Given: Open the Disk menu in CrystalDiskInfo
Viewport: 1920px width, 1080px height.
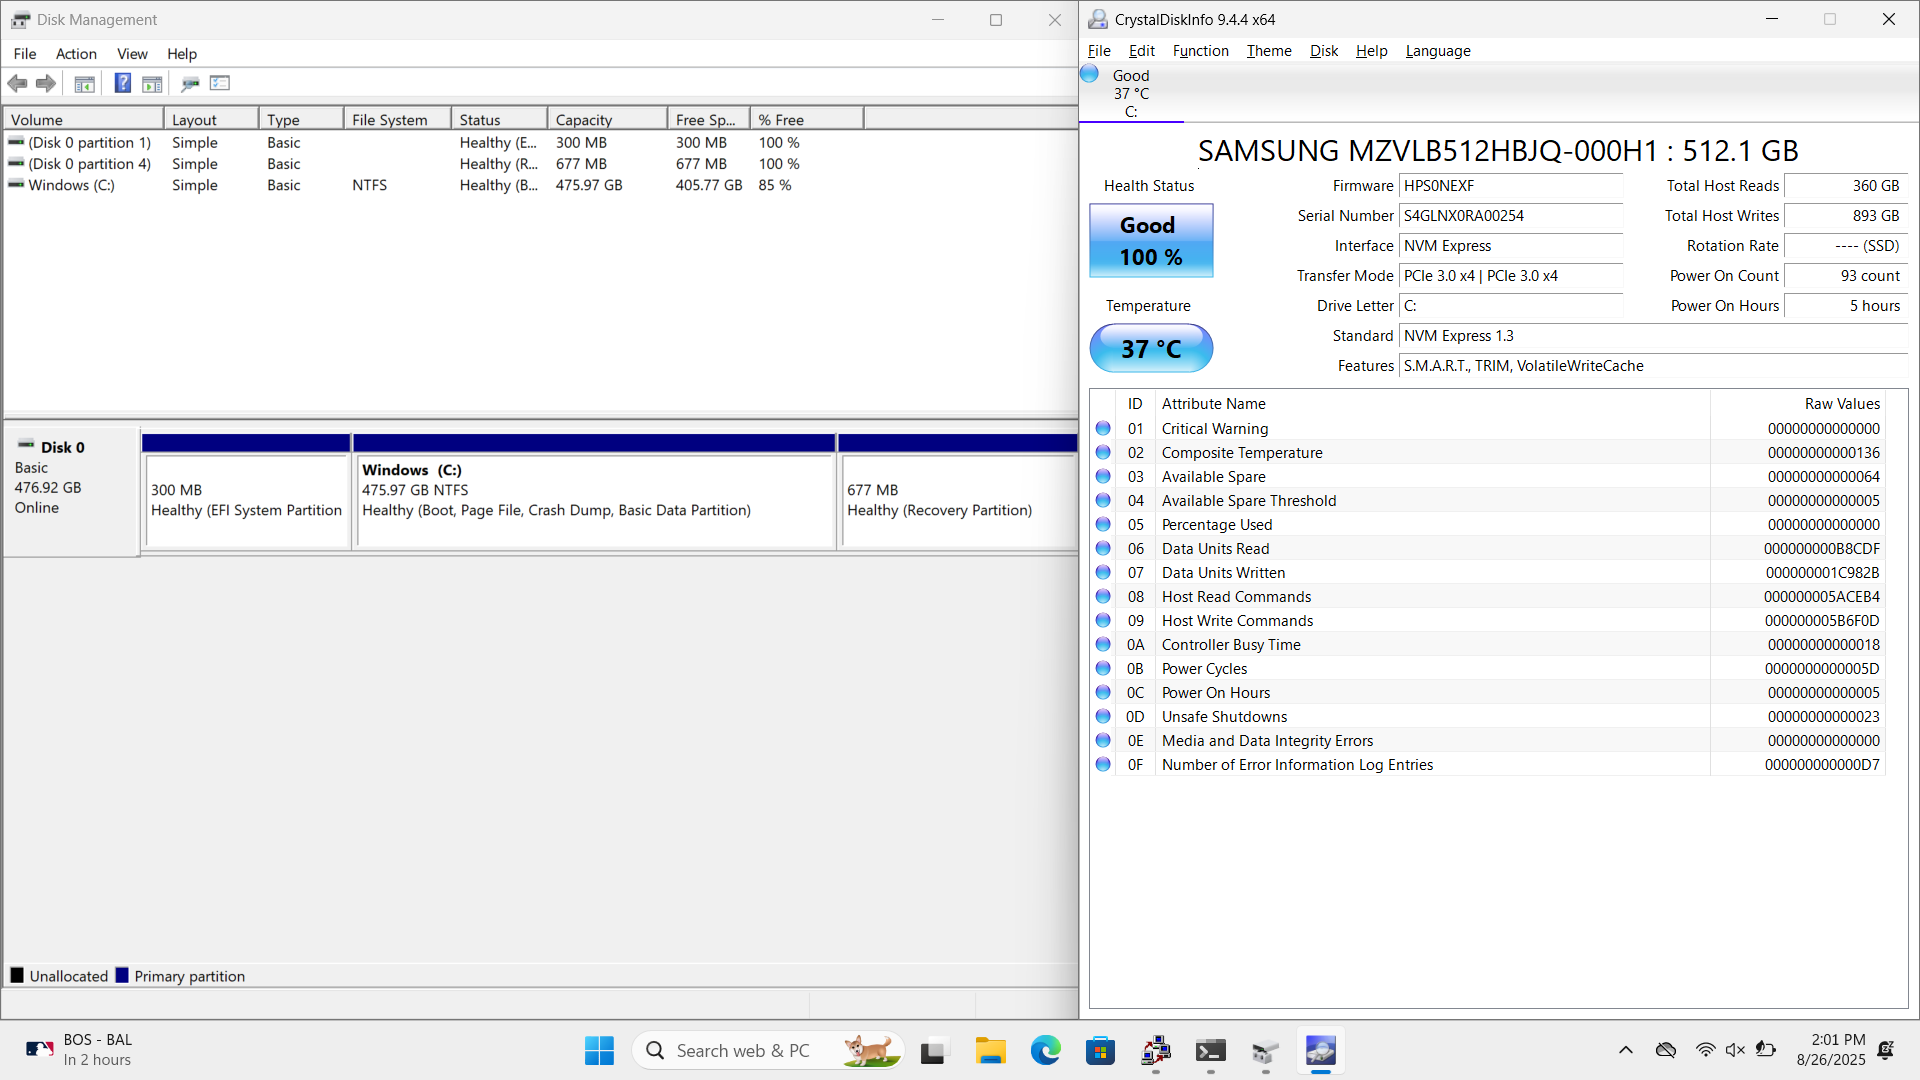Looking at the screenshot, I should (1324, 51).
